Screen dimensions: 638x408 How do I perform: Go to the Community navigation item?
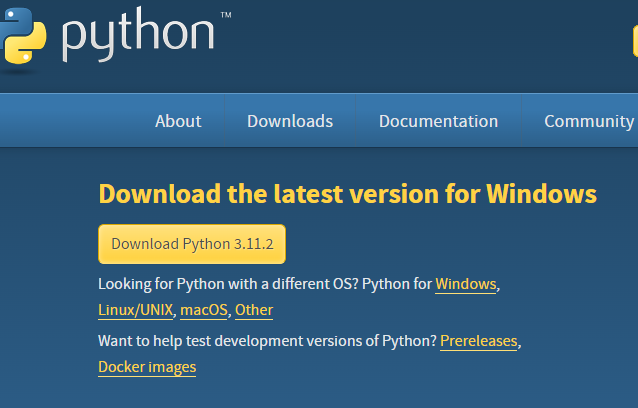pos(588,121)
